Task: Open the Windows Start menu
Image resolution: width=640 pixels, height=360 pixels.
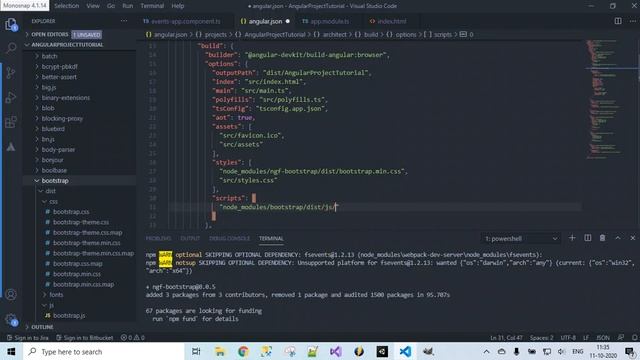Action: [11, 351]
